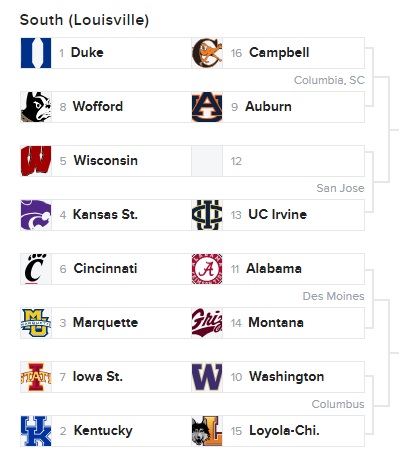Click the Duke team logo
The image size is (411, 468).
pos(36,53)
